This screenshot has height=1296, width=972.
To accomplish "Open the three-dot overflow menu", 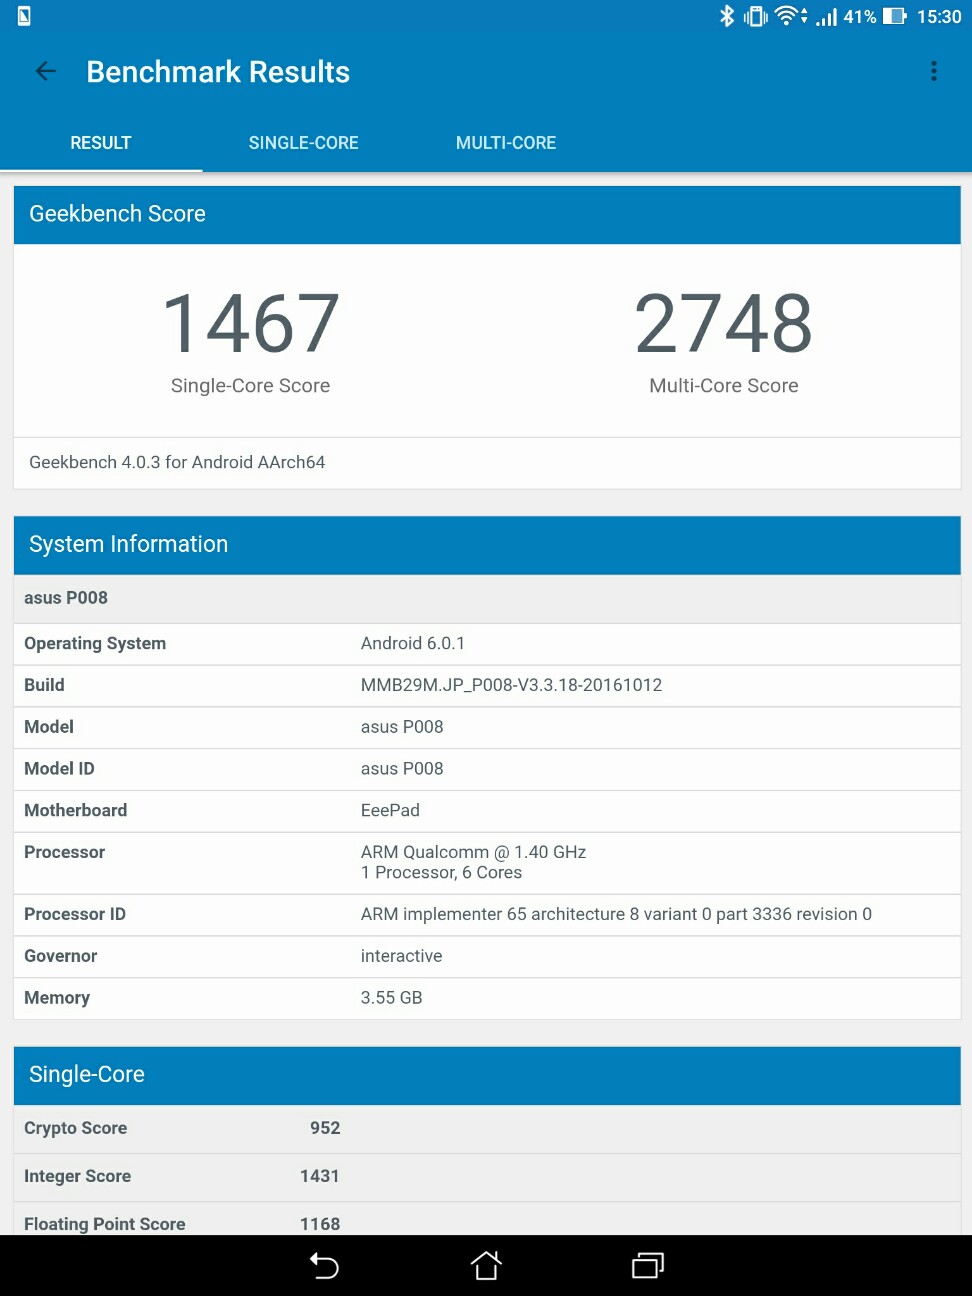I will click(x=934, y=71).
